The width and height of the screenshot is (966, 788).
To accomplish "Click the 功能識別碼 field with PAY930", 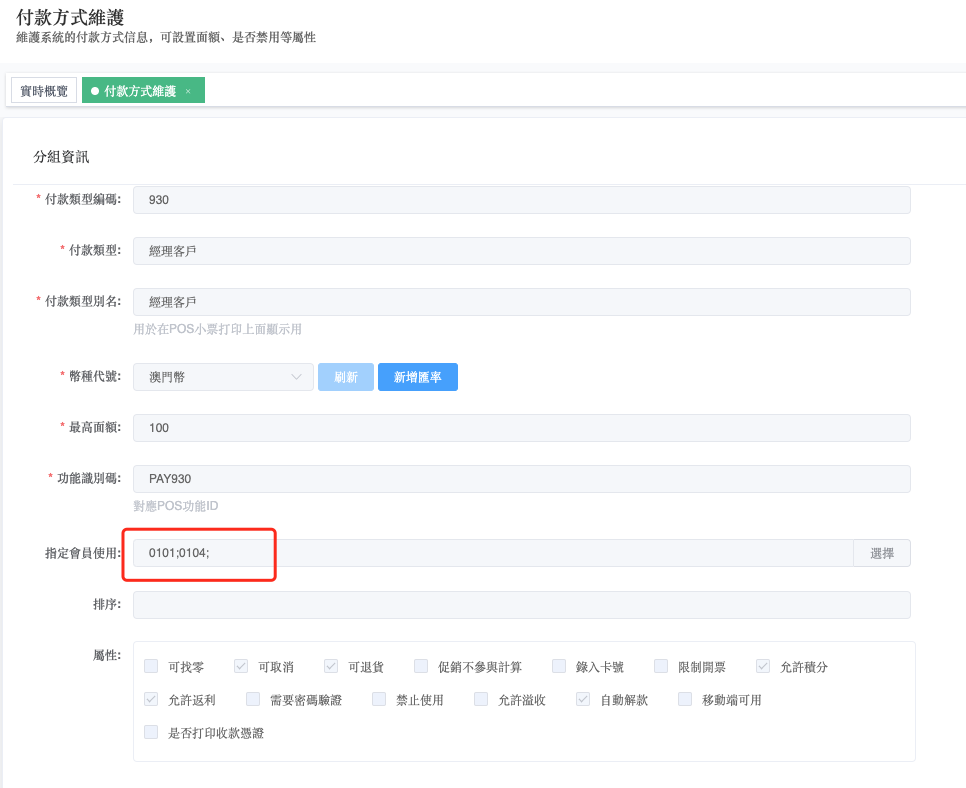I will [521, 479].
